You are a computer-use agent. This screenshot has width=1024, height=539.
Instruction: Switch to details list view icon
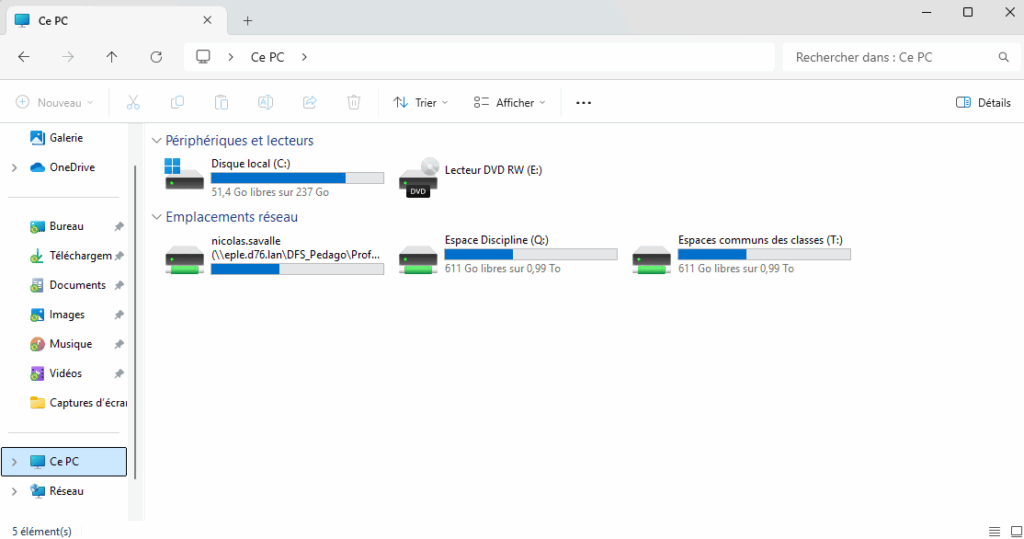click(x=994, y=531)
